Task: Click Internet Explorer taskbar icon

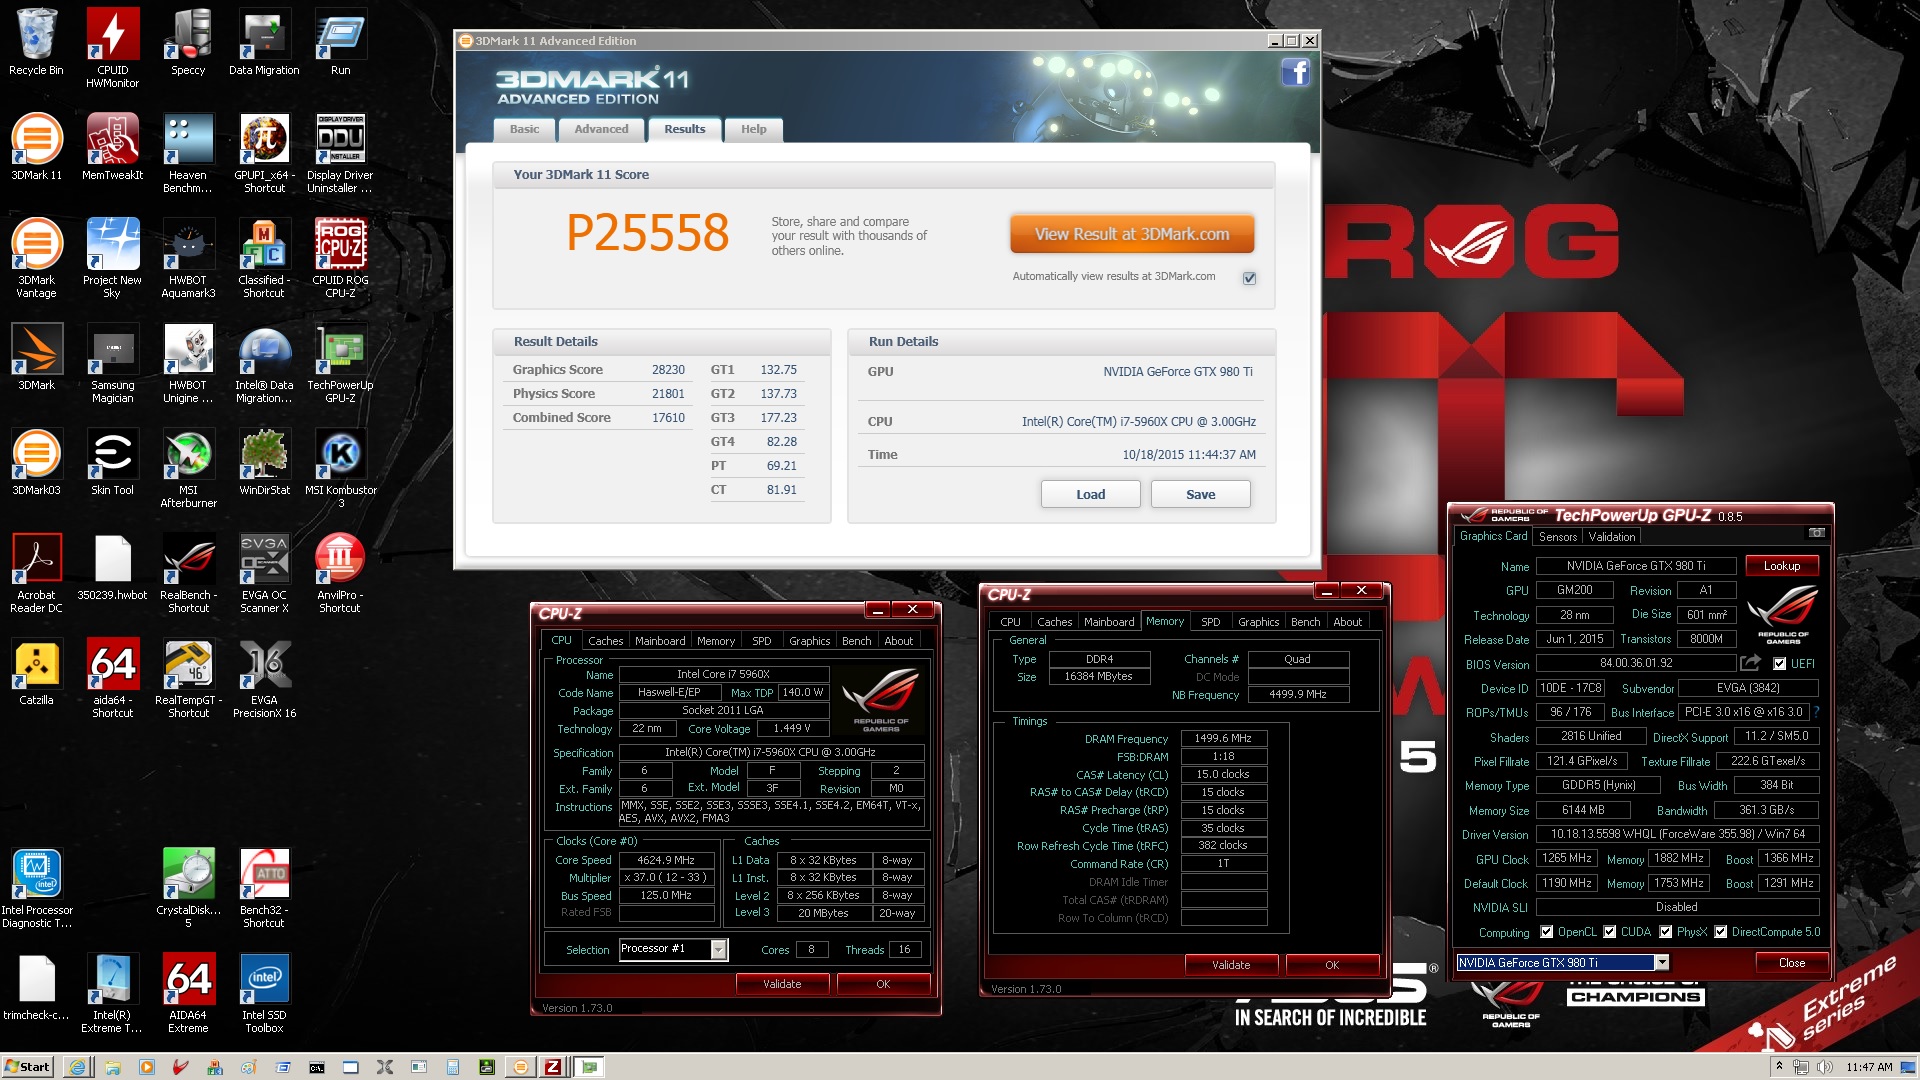Action: coord(77,1067)
